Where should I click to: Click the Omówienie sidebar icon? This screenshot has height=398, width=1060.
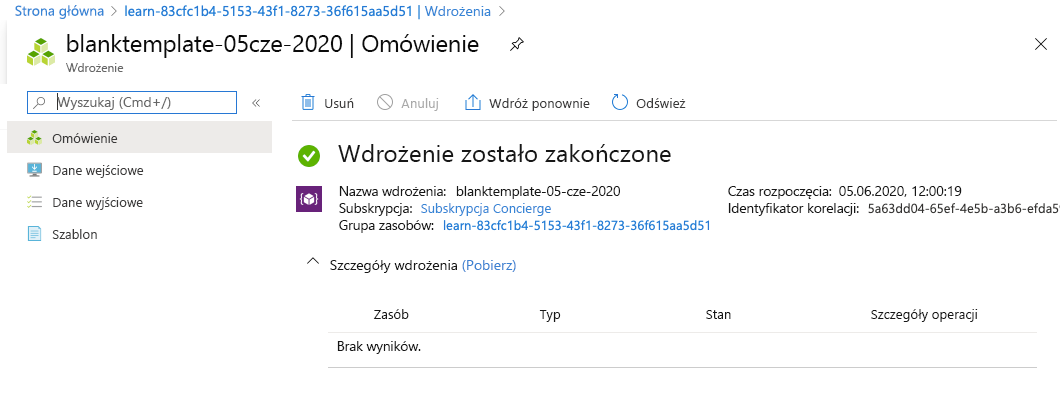(34, 138)
